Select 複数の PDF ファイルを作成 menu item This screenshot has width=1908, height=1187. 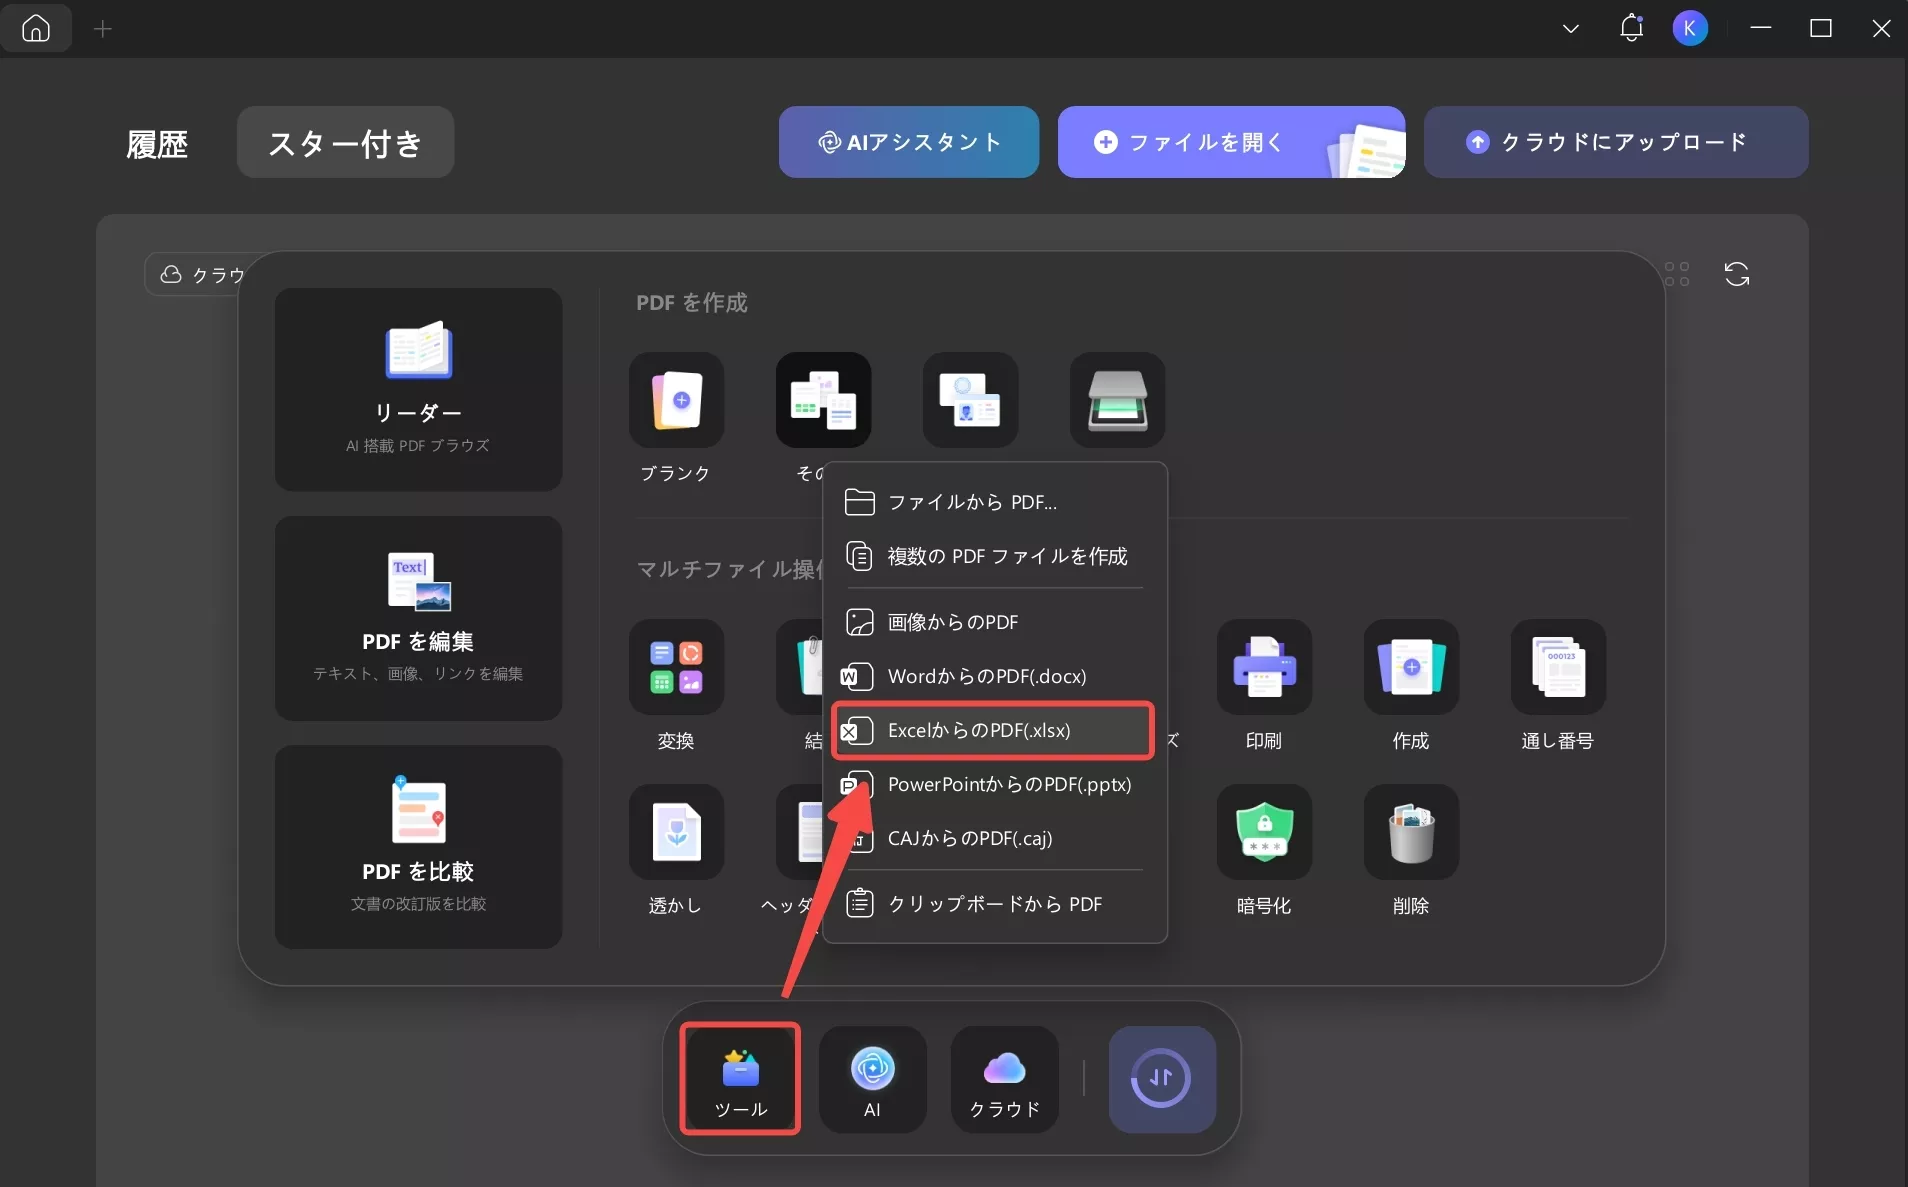click(x=994, y=556)
